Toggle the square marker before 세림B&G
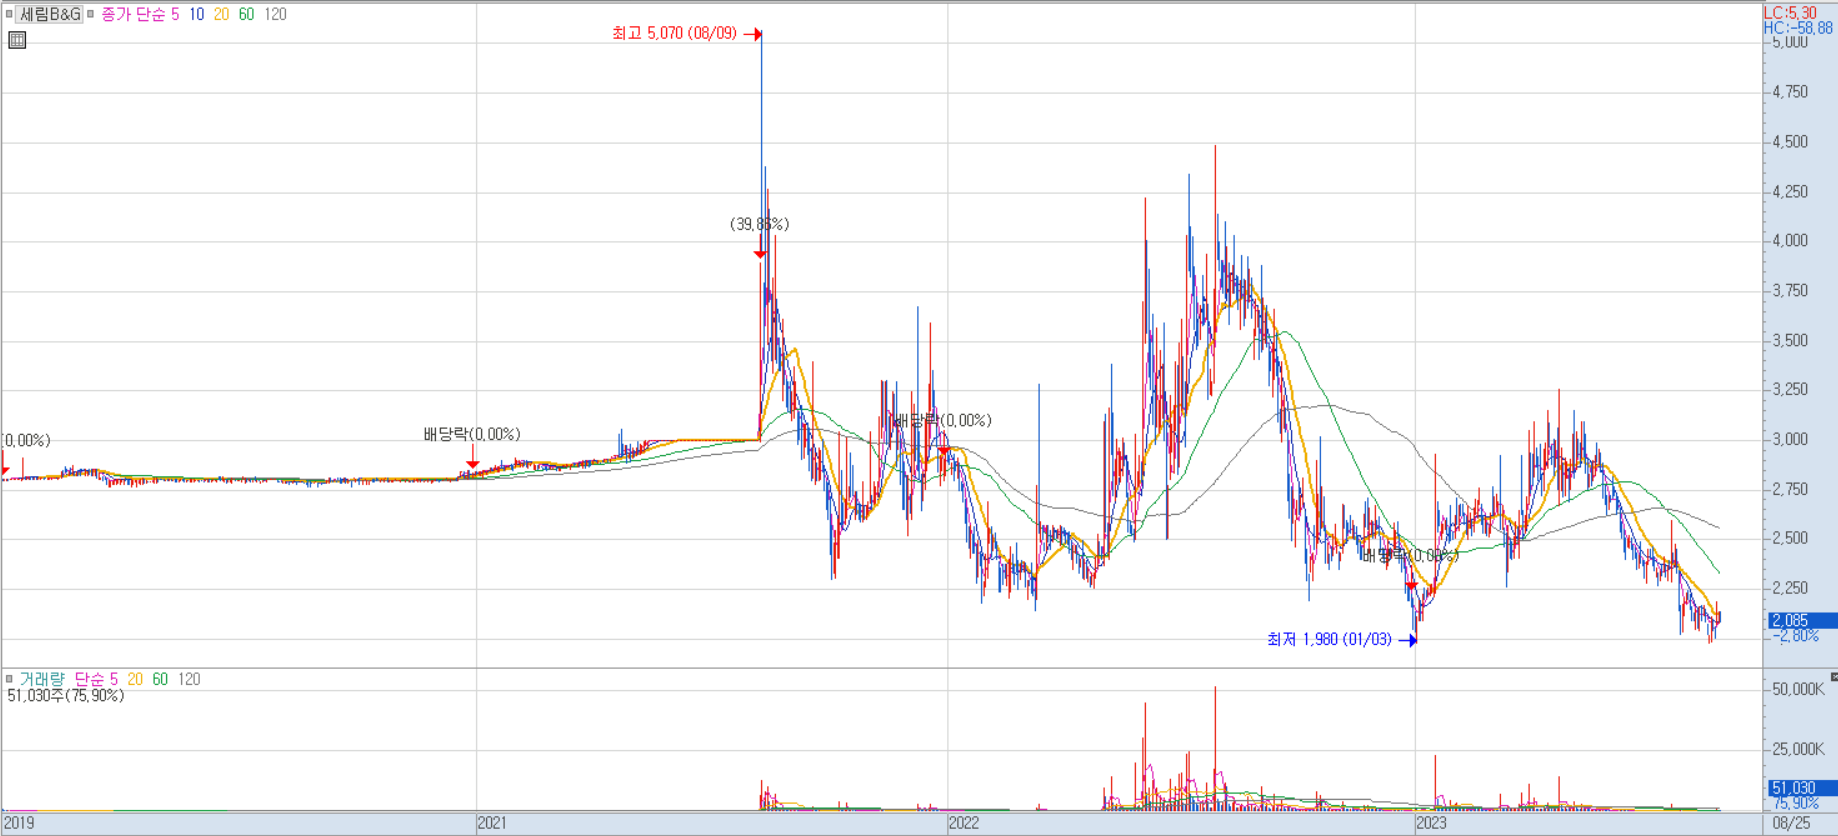The height and width of the screenshot is (836, 1838). [9, 14]
